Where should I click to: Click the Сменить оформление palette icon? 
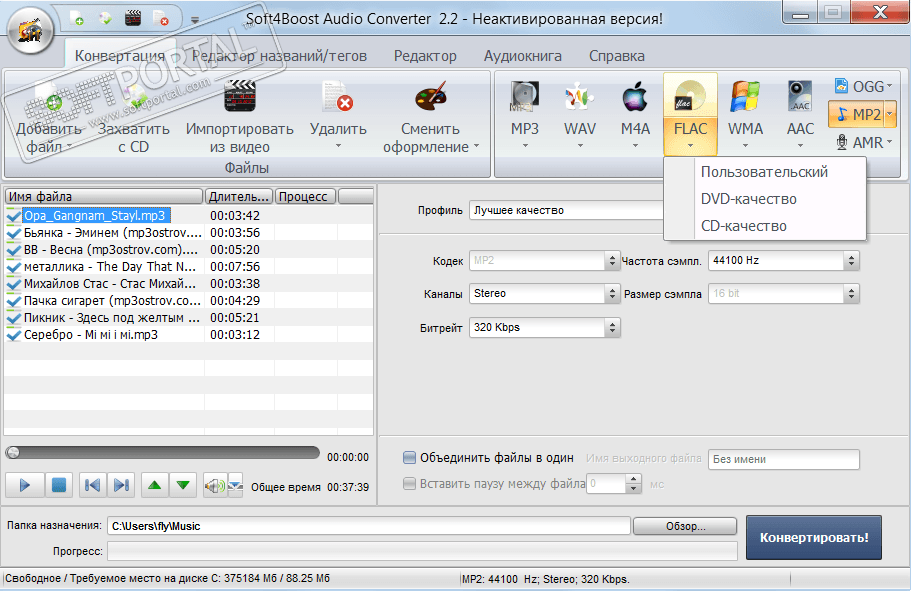pyautogui.click(x=431, y=96)
